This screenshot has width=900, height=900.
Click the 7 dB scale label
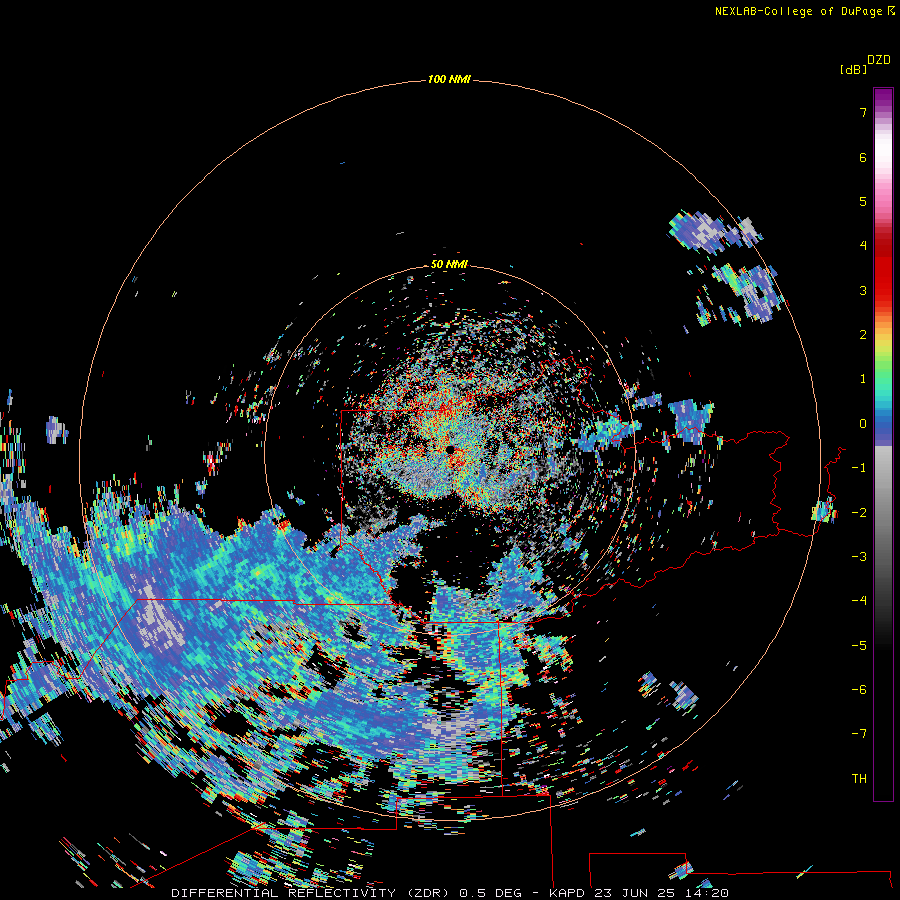coord(863,112)
